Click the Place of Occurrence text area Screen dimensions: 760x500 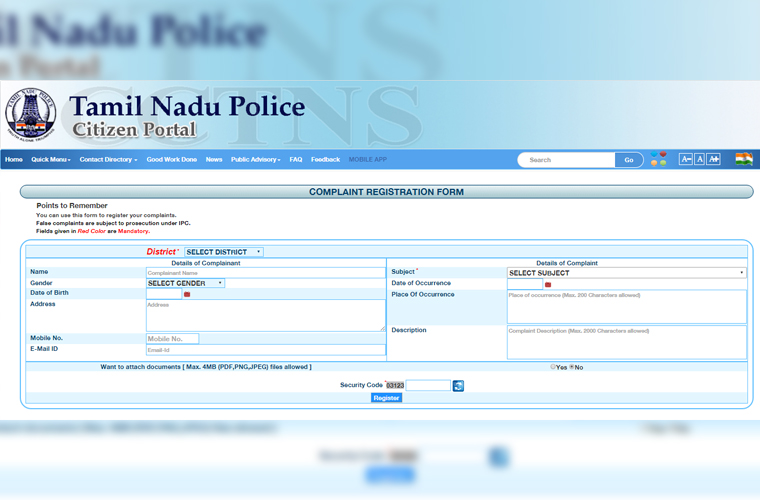pyautogui.click(x=627, y=307)
